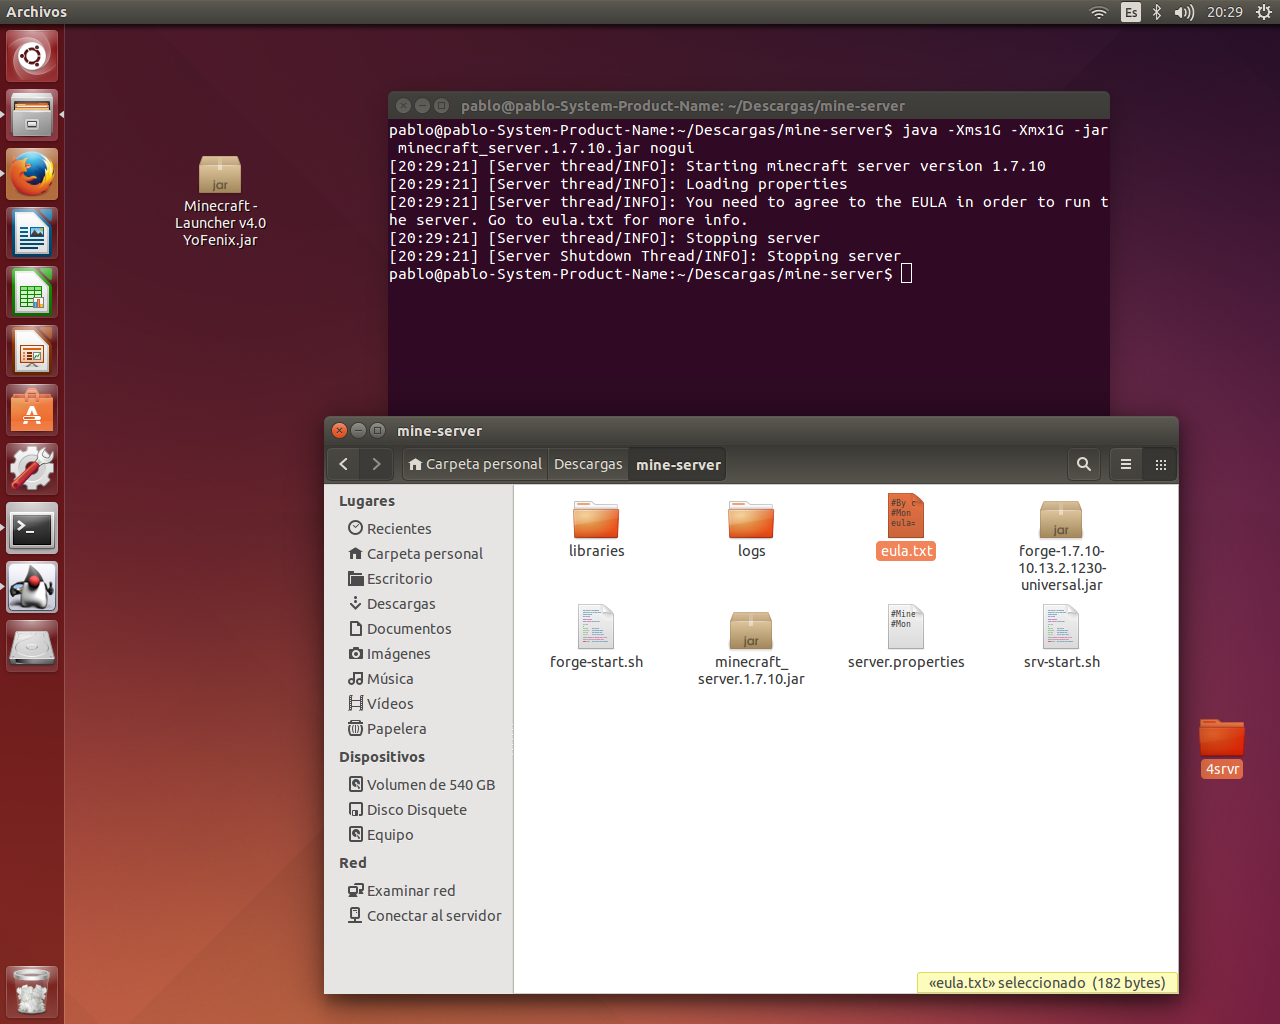Open the Trash in the dock
This screenshot has width=1280, height=1024.
pos(32,991)
